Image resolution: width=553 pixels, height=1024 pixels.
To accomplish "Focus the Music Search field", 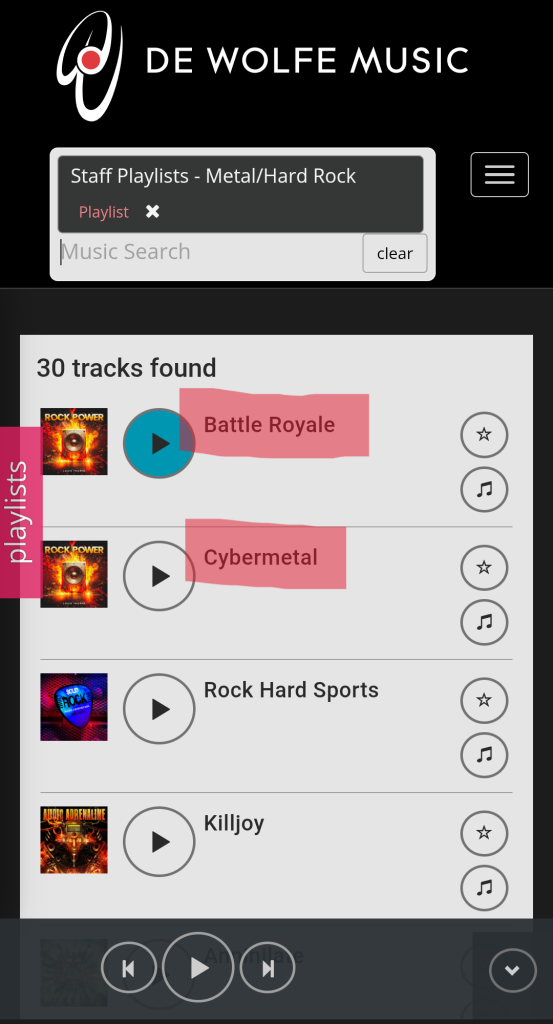I will tap(210, 252).
